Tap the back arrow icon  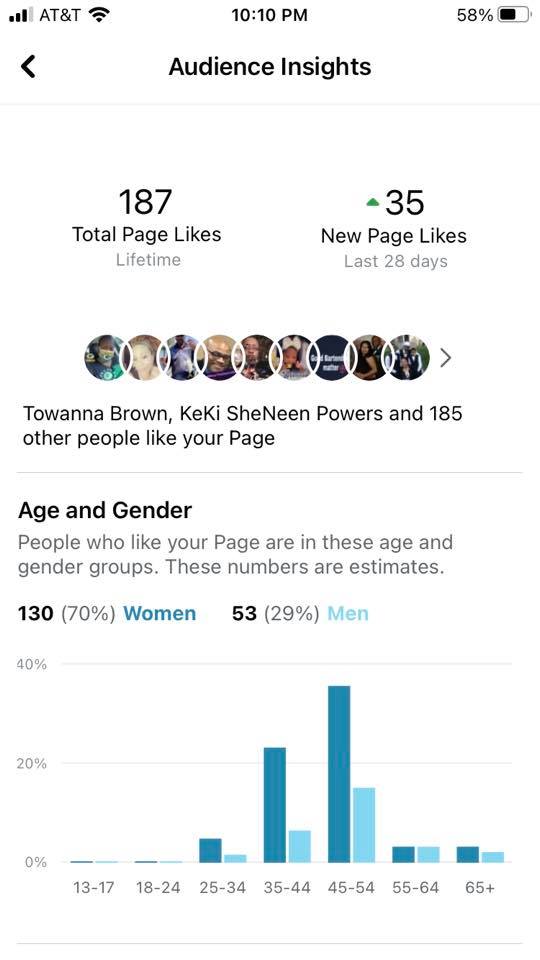coord(28,66)
